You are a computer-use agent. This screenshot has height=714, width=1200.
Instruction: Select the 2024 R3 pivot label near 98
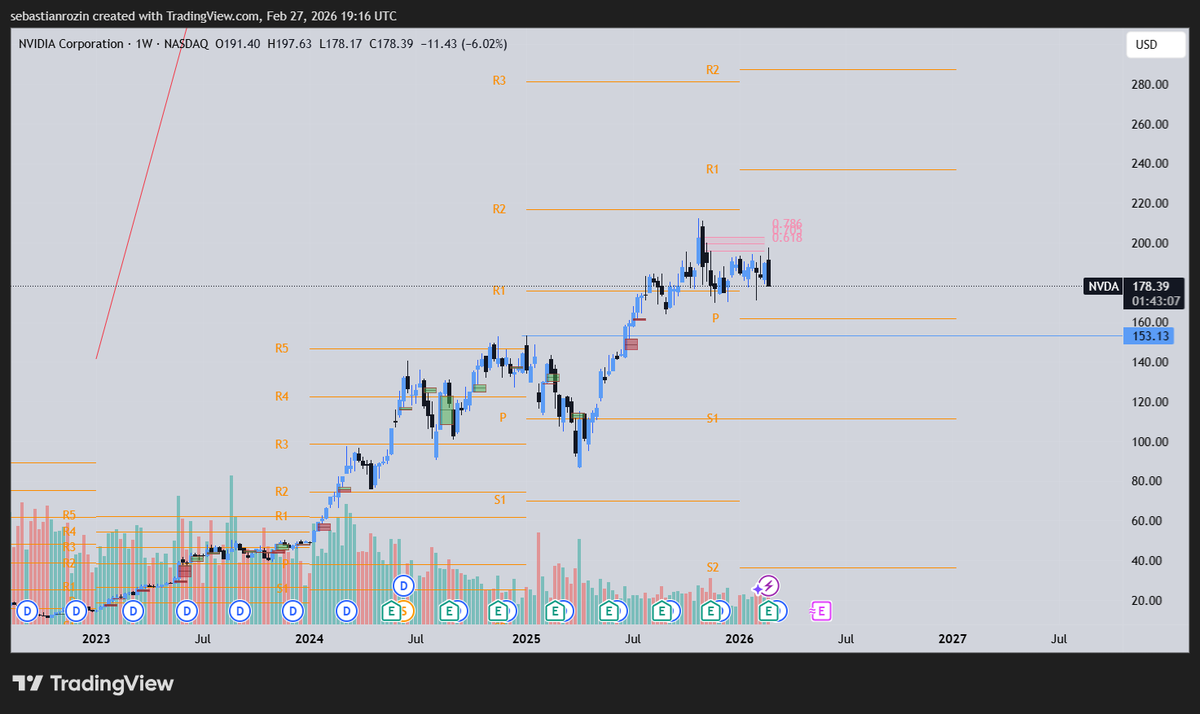282,443
